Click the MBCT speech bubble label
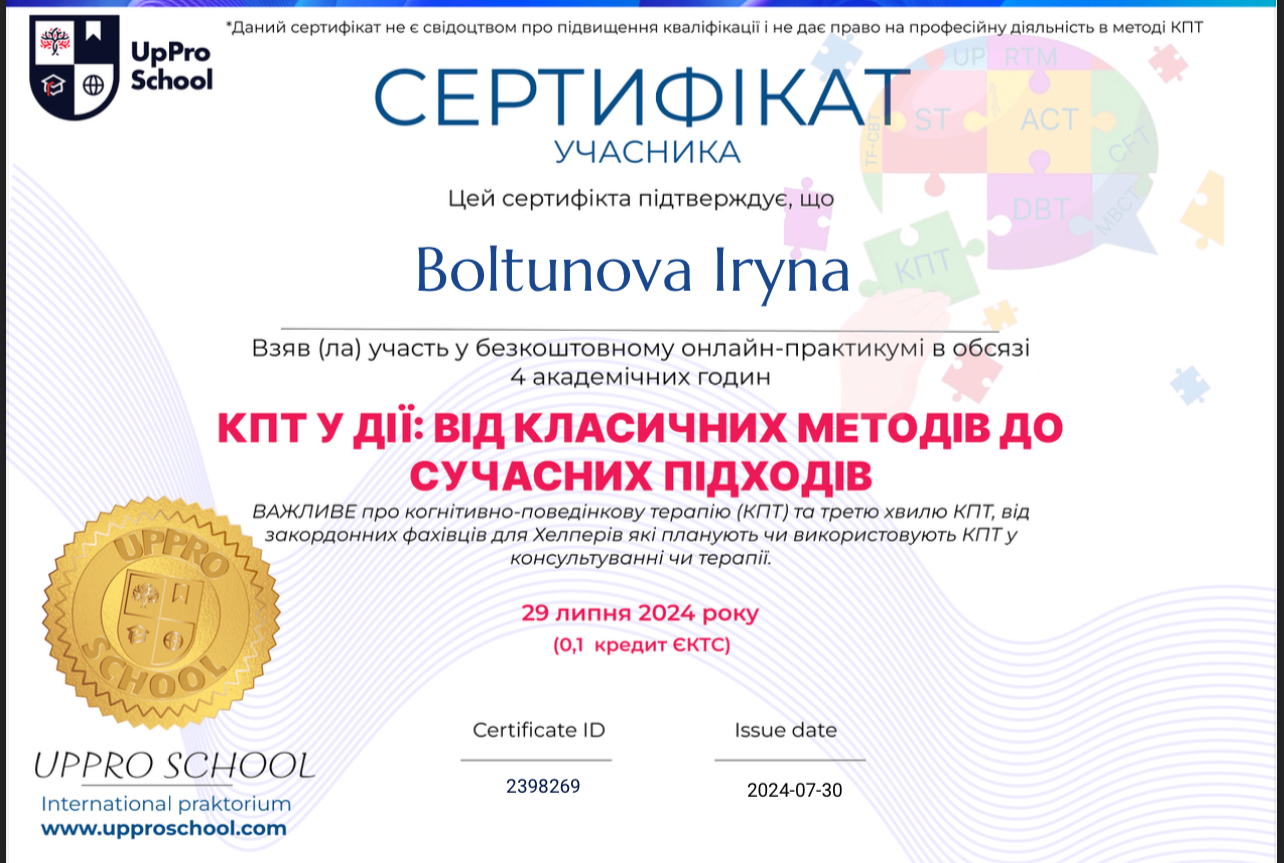The image size is (1284, 863). point(1117,212)
